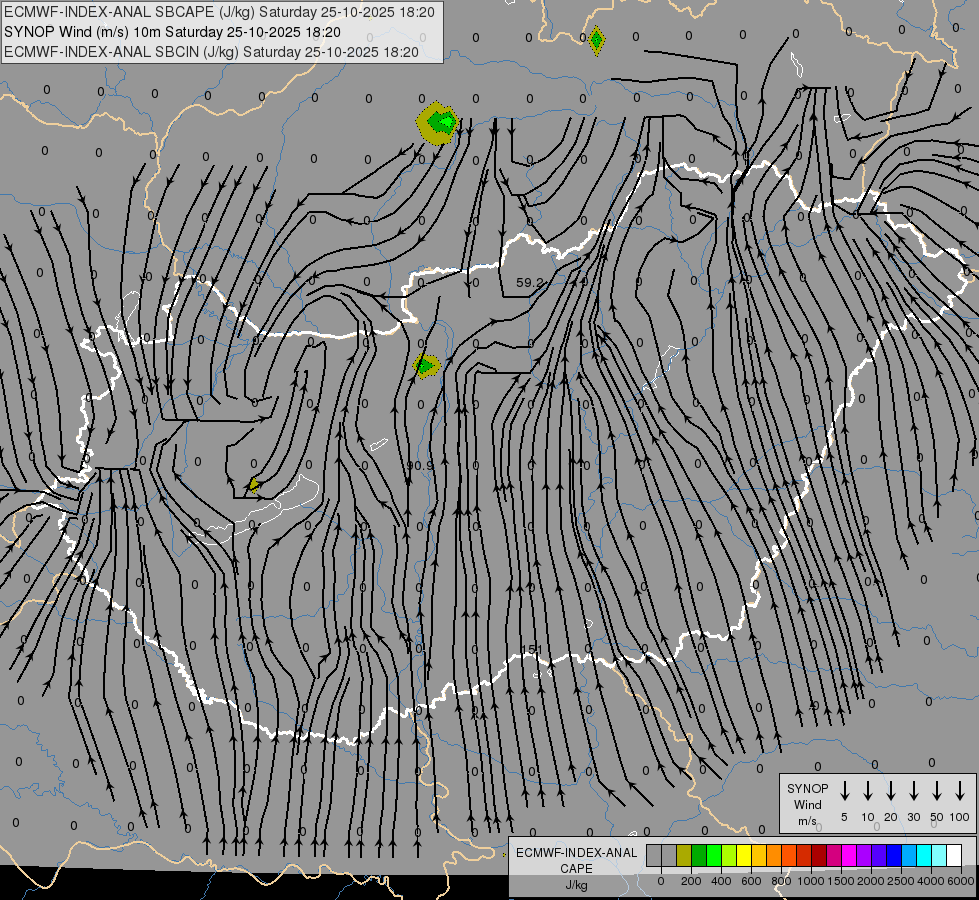
Task: Click the 10 m/s wind arrow in the SYNOP legend
Action: (x=868, y=790)
